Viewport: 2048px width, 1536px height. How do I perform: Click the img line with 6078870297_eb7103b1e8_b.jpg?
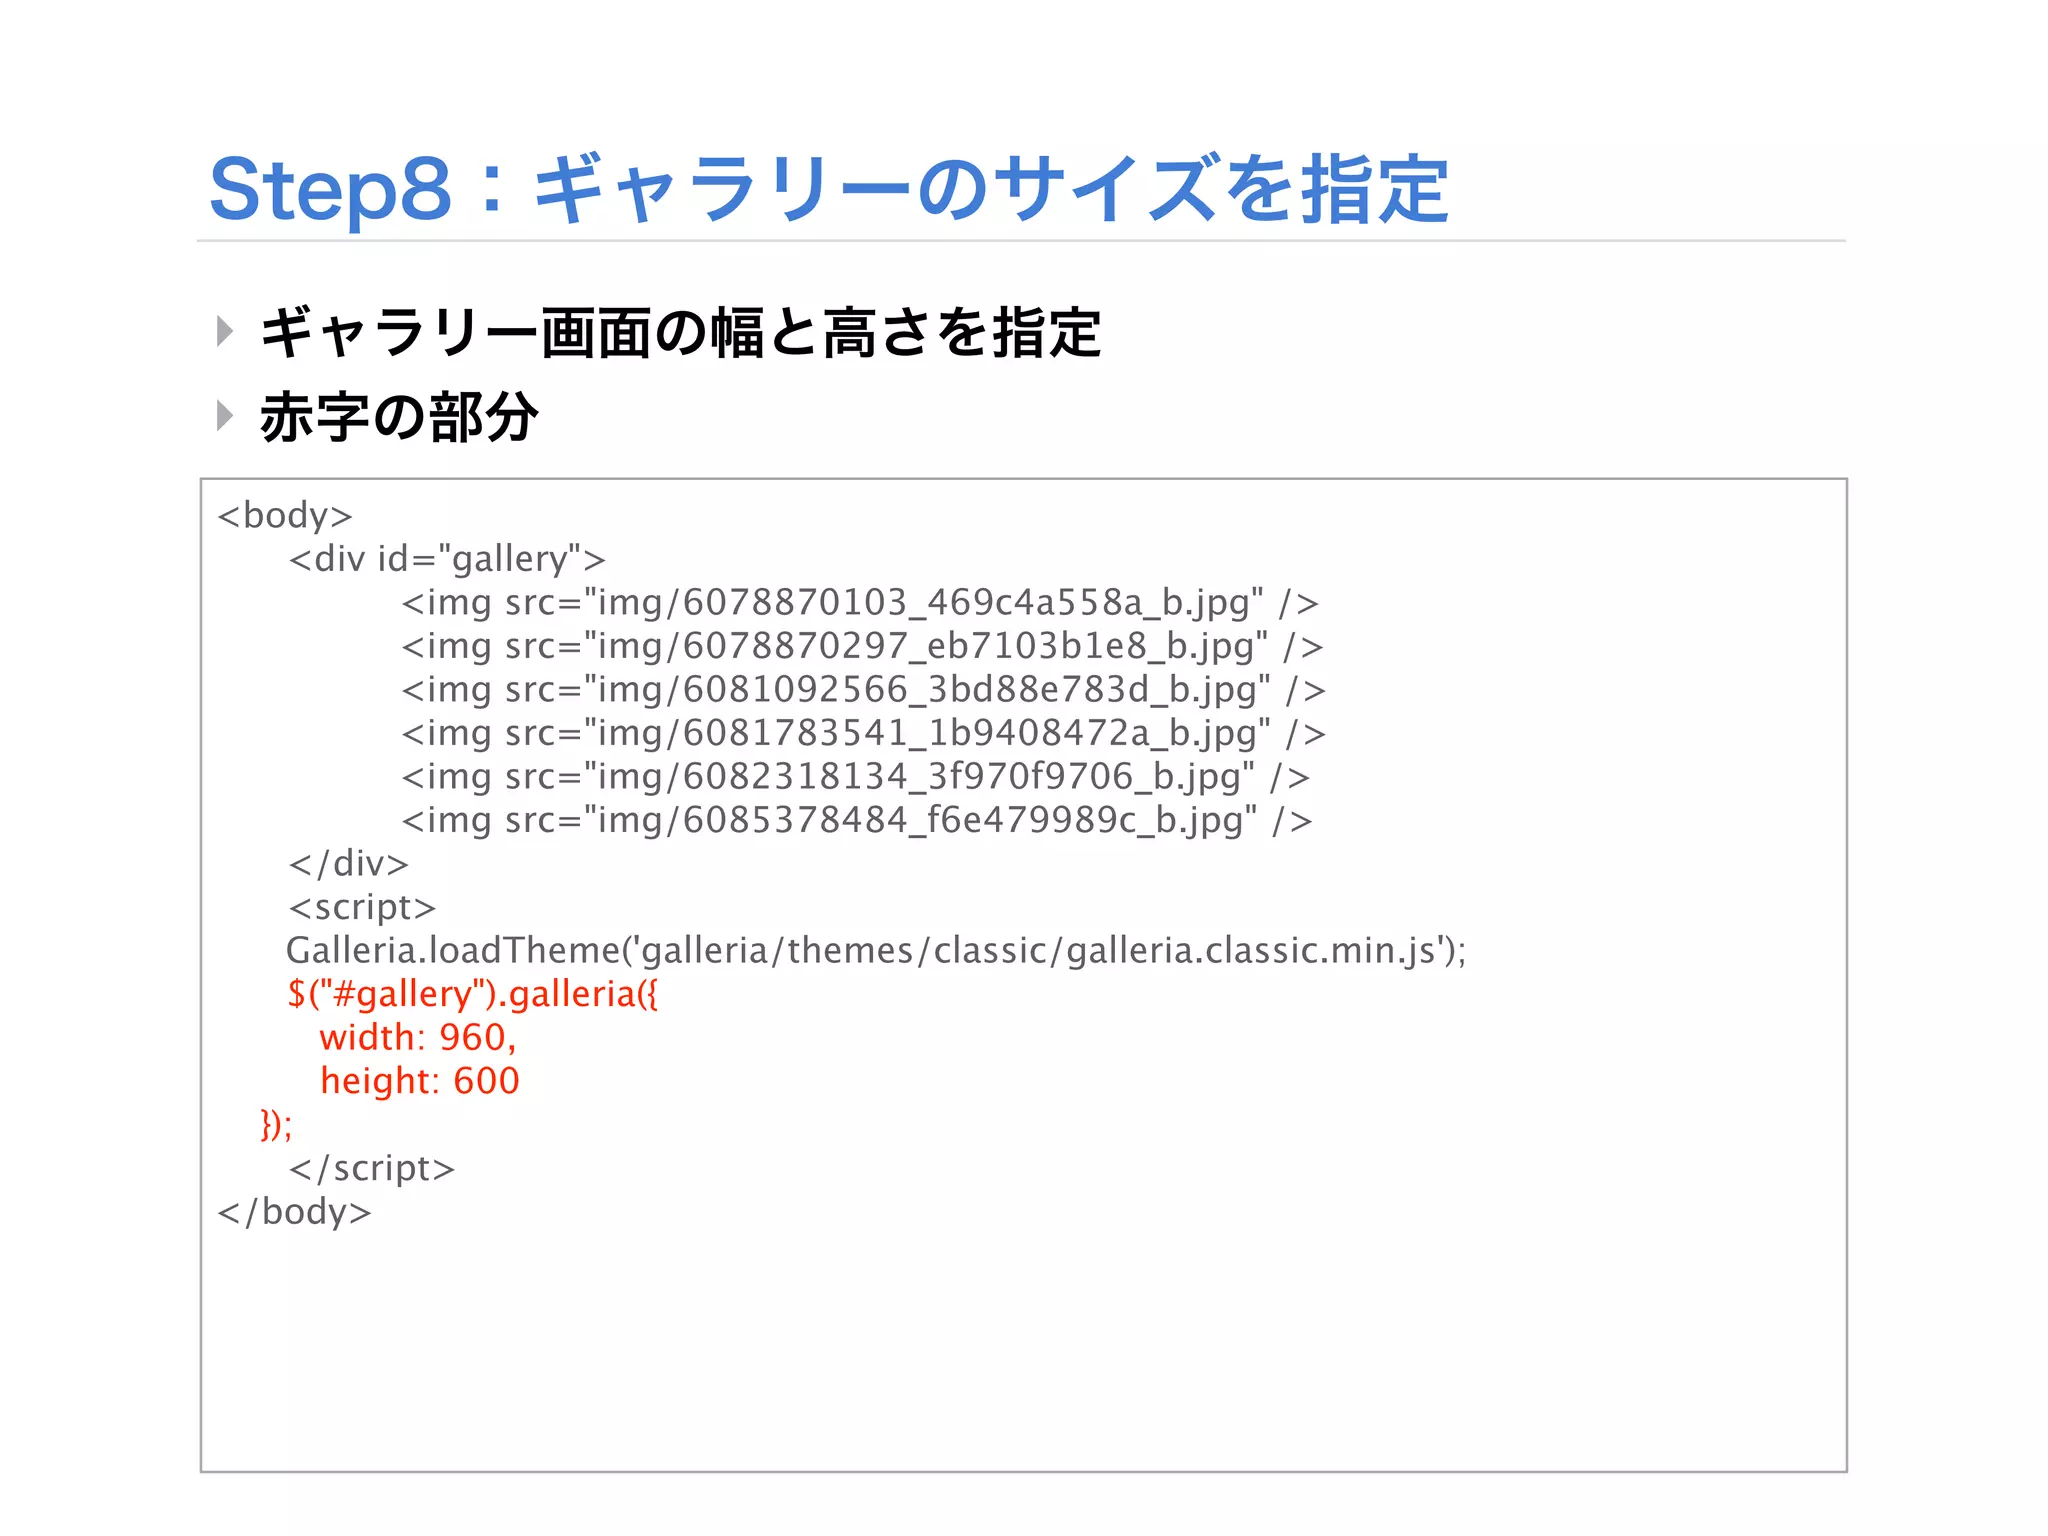coord(862,646)
